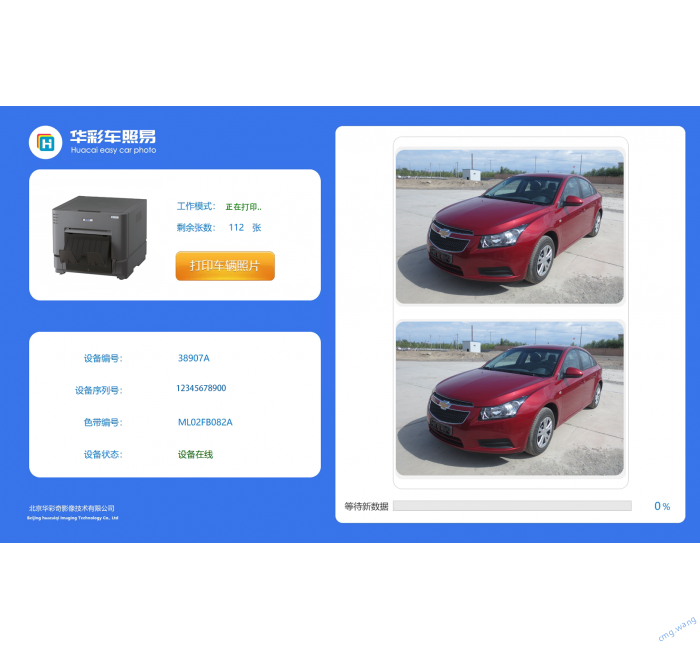This screenshot has width=700, height=650.
Task: Click ribbon number value ML02FB082A
Action: 205,422
